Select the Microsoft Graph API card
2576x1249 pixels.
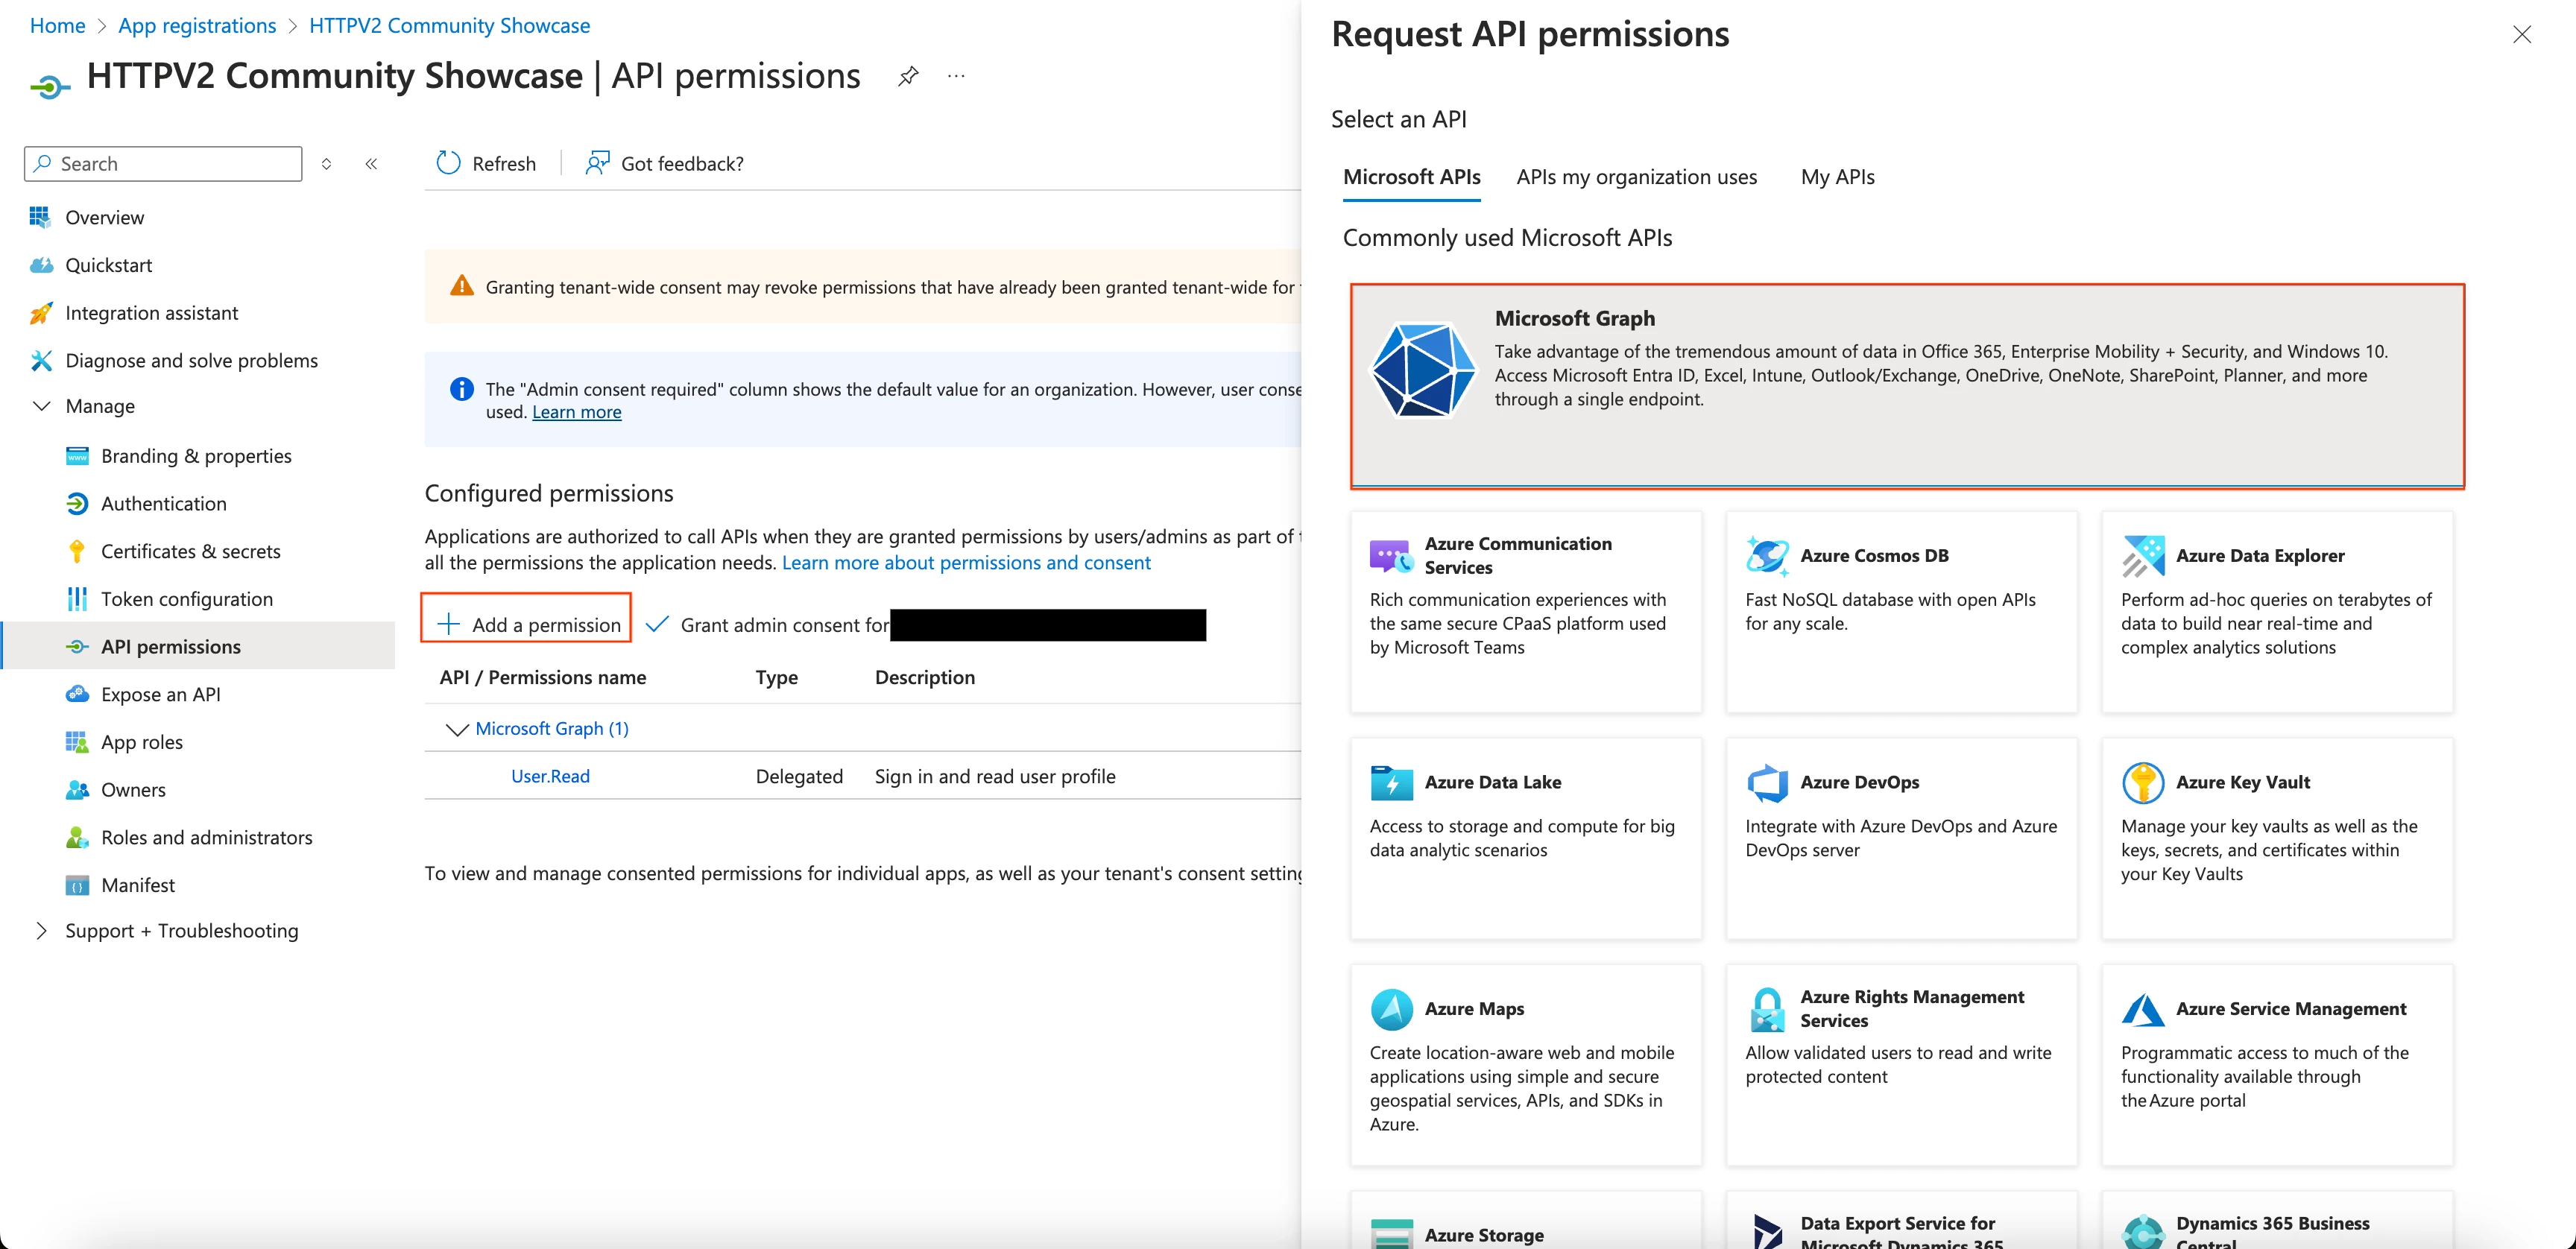click(x=1907, y=386)
